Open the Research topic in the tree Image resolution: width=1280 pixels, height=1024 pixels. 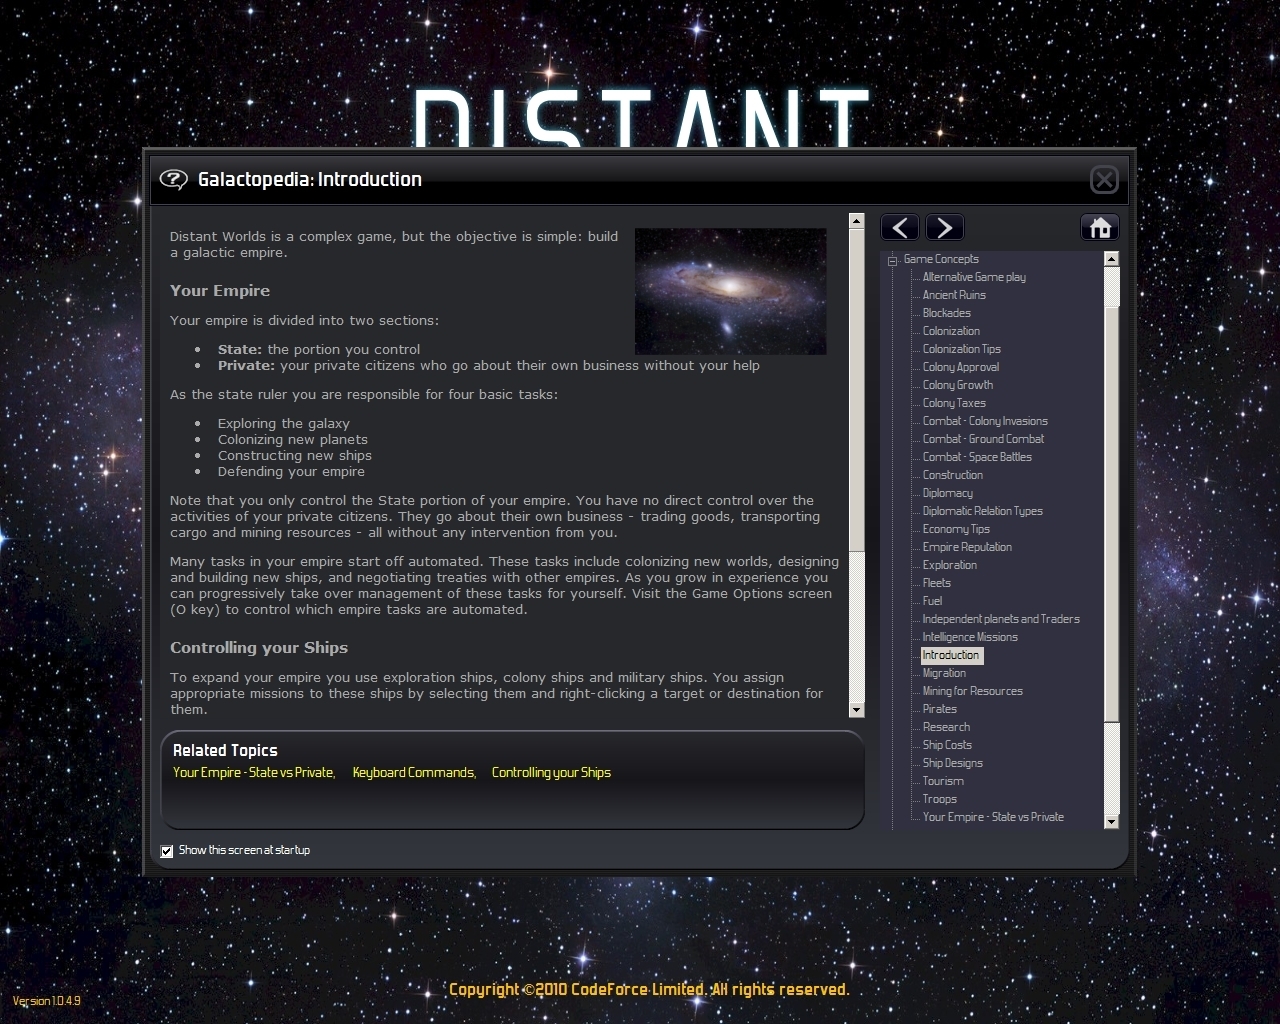[946, 727]
